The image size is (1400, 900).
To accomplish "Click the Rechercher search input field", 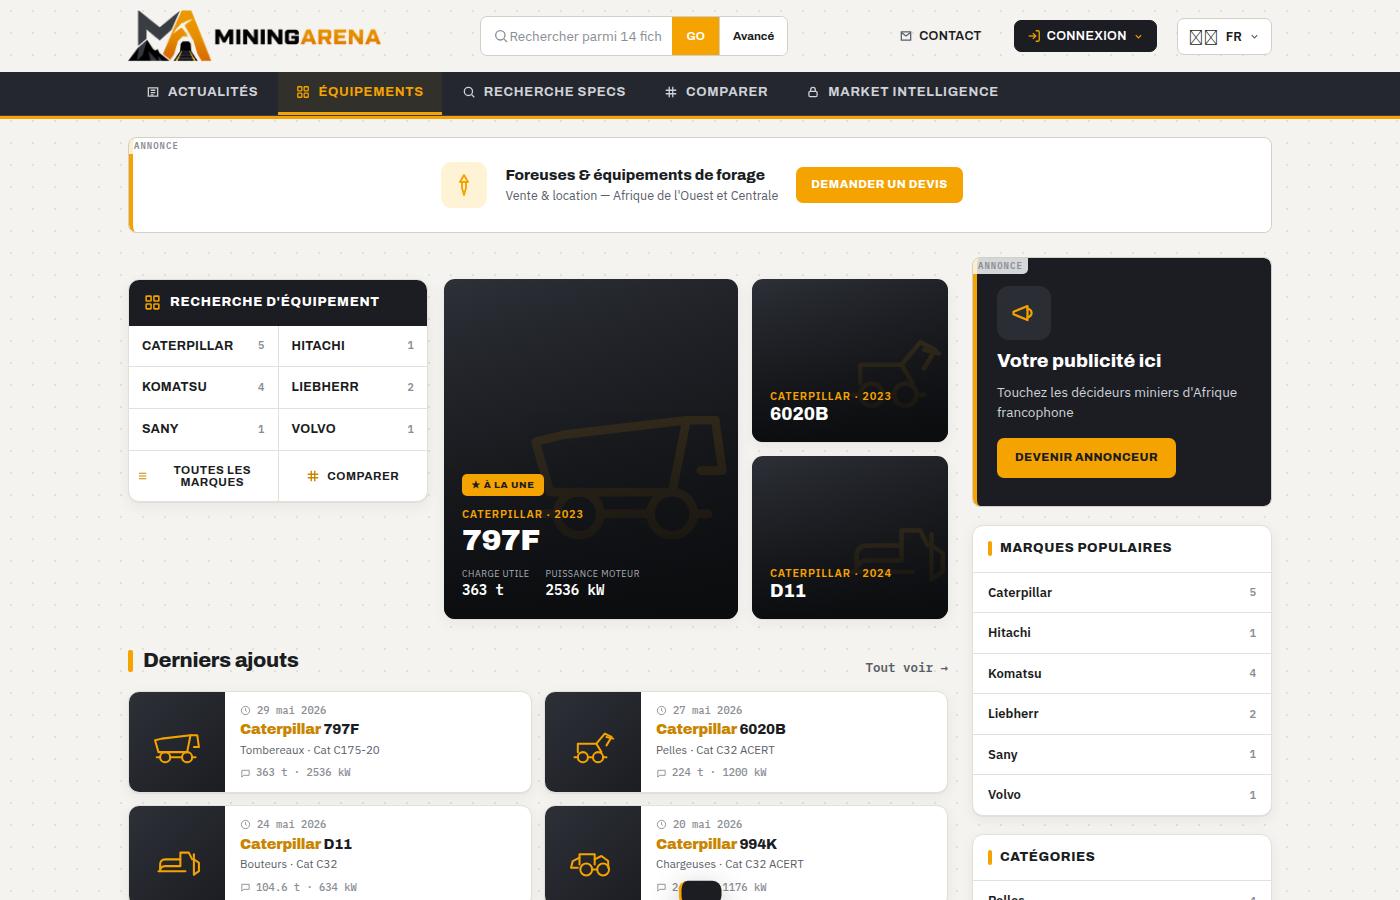I will [x=586, y=36].
